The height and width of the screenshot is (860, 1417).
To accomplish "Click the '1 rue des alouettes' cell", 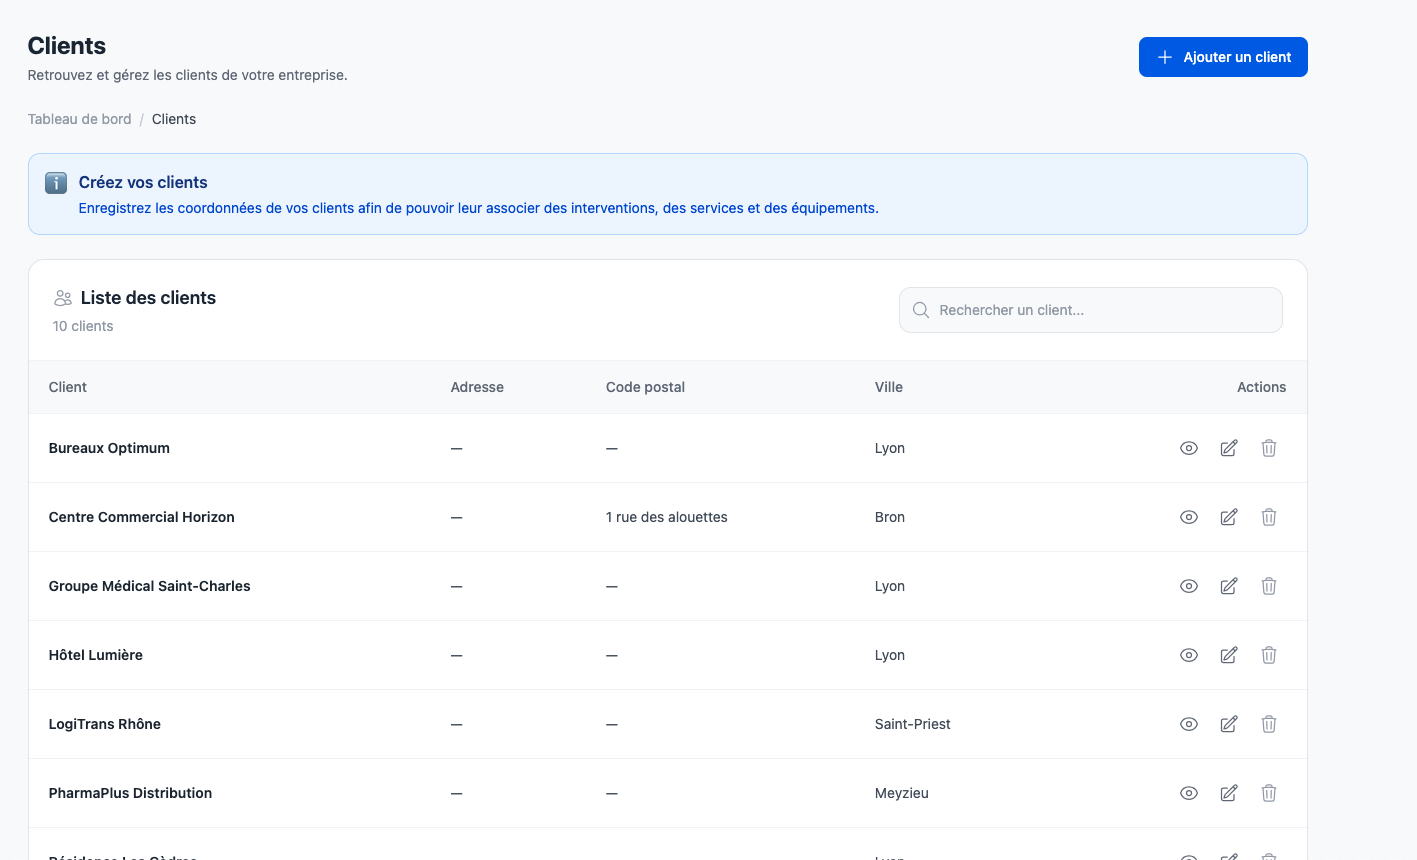I will (667, 517).
